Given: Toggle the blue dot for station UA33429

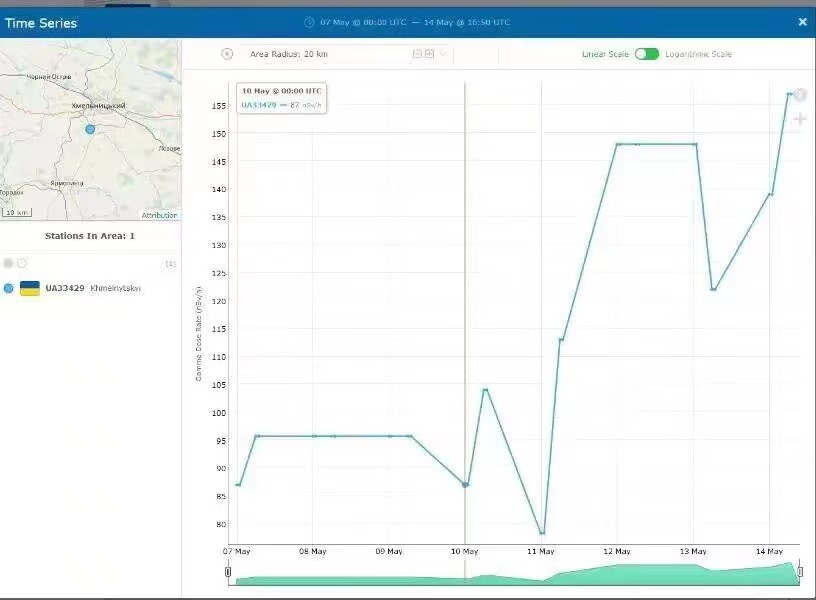Looking at the screenshot, I should point(9,288).
